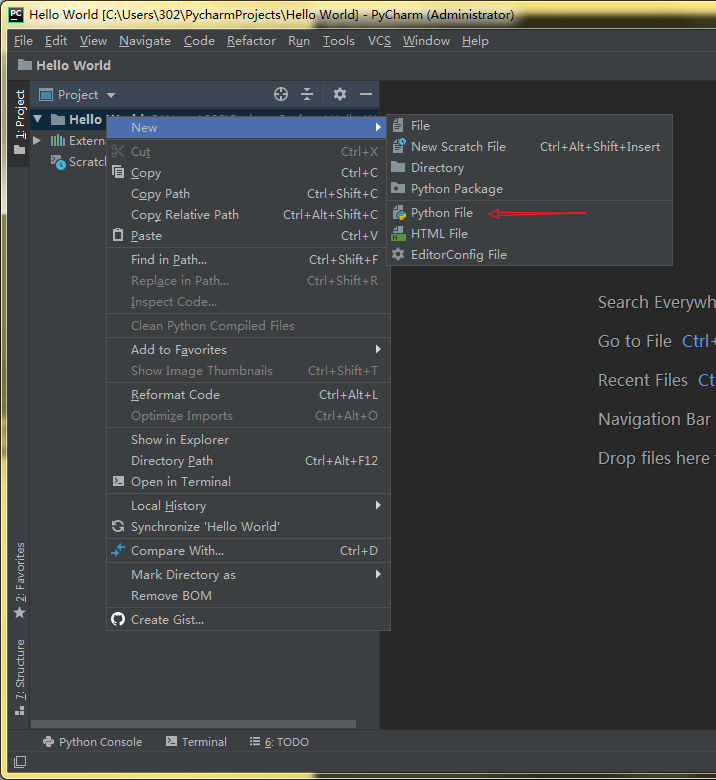Click the Paste clipboard icon
Screen dimensions: 716x780
click(x=118, y=235)
